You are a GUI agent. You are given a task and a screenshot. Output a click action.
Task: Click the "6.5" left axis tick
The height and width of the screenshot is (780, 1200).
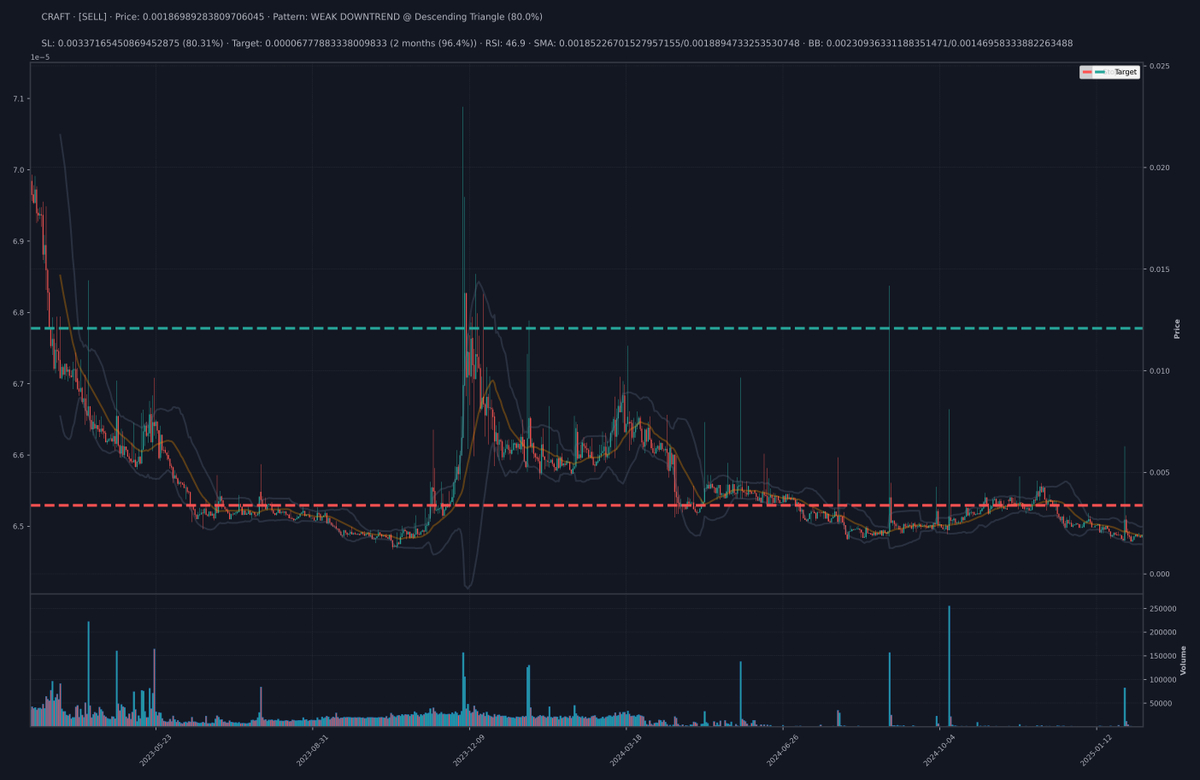tap(19, 526)
